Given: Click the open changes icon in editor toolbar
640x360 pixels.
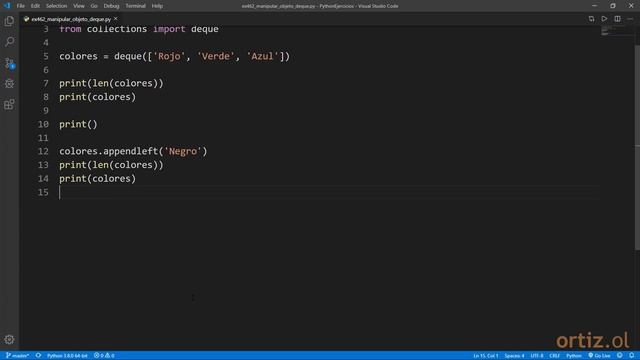Looking at the screenshot, I should click(x=591, y=19).
